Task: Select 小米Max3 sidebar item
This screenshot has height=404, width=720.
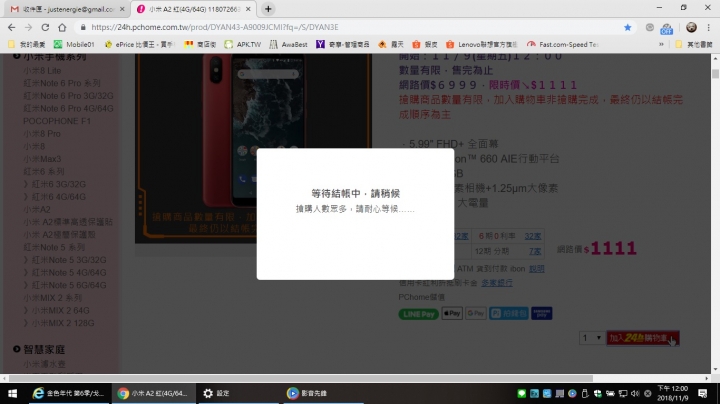Action: (x=42, y=159)
